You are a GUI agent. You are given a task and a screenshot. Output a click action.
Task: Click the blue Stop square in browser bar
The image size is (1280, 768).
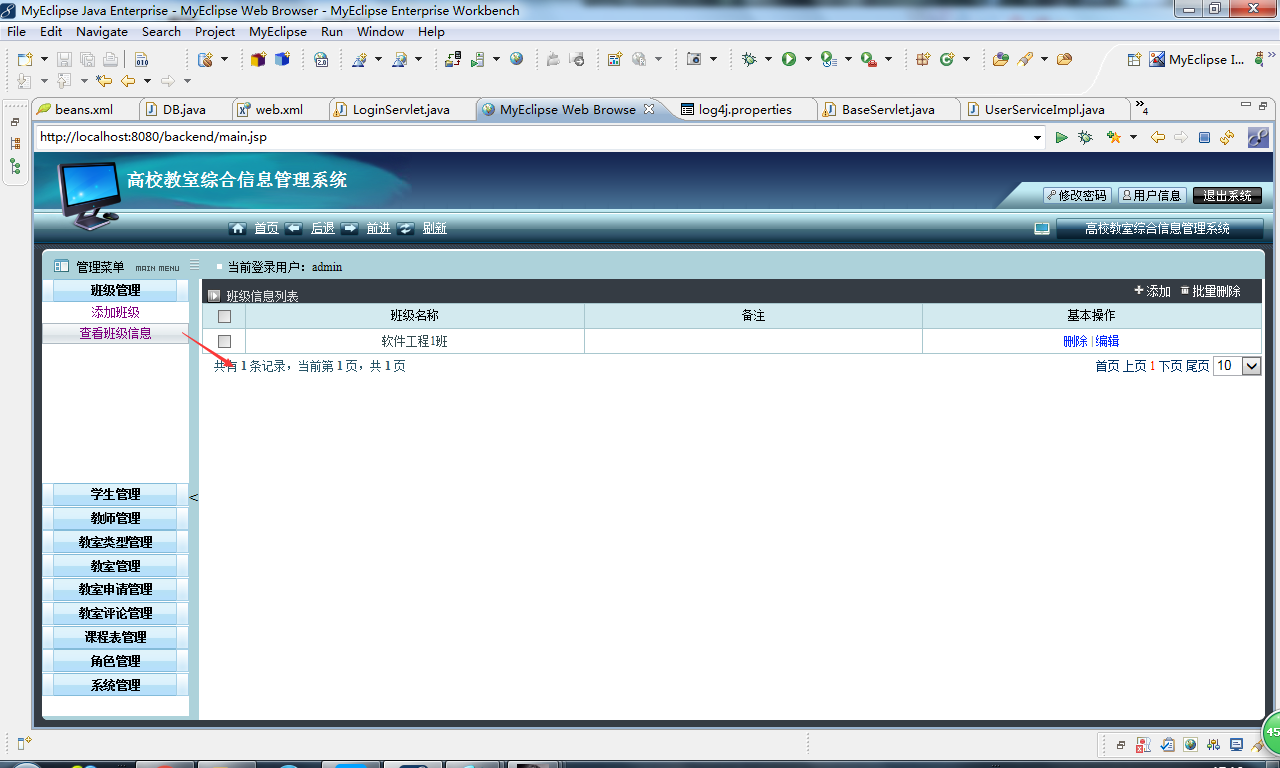(1204, 137)
